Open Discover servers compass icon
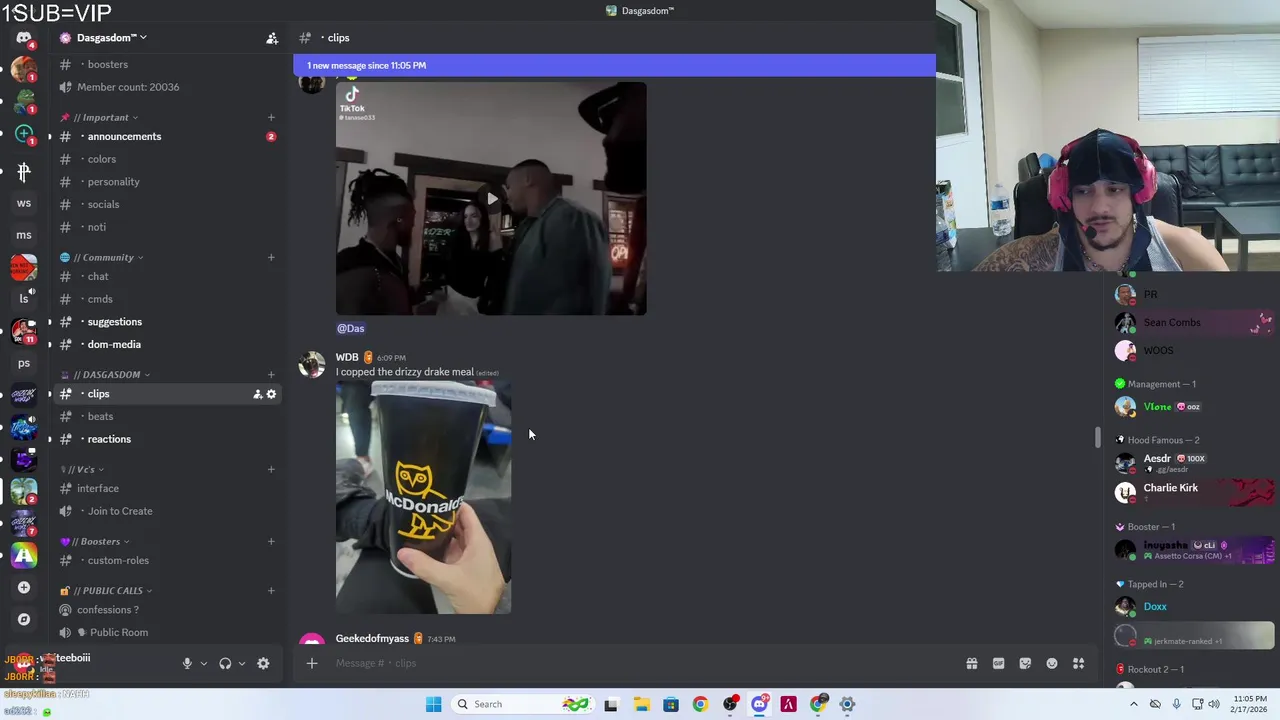This screenshot has height=720, width=1280. [x=24, y=619]
